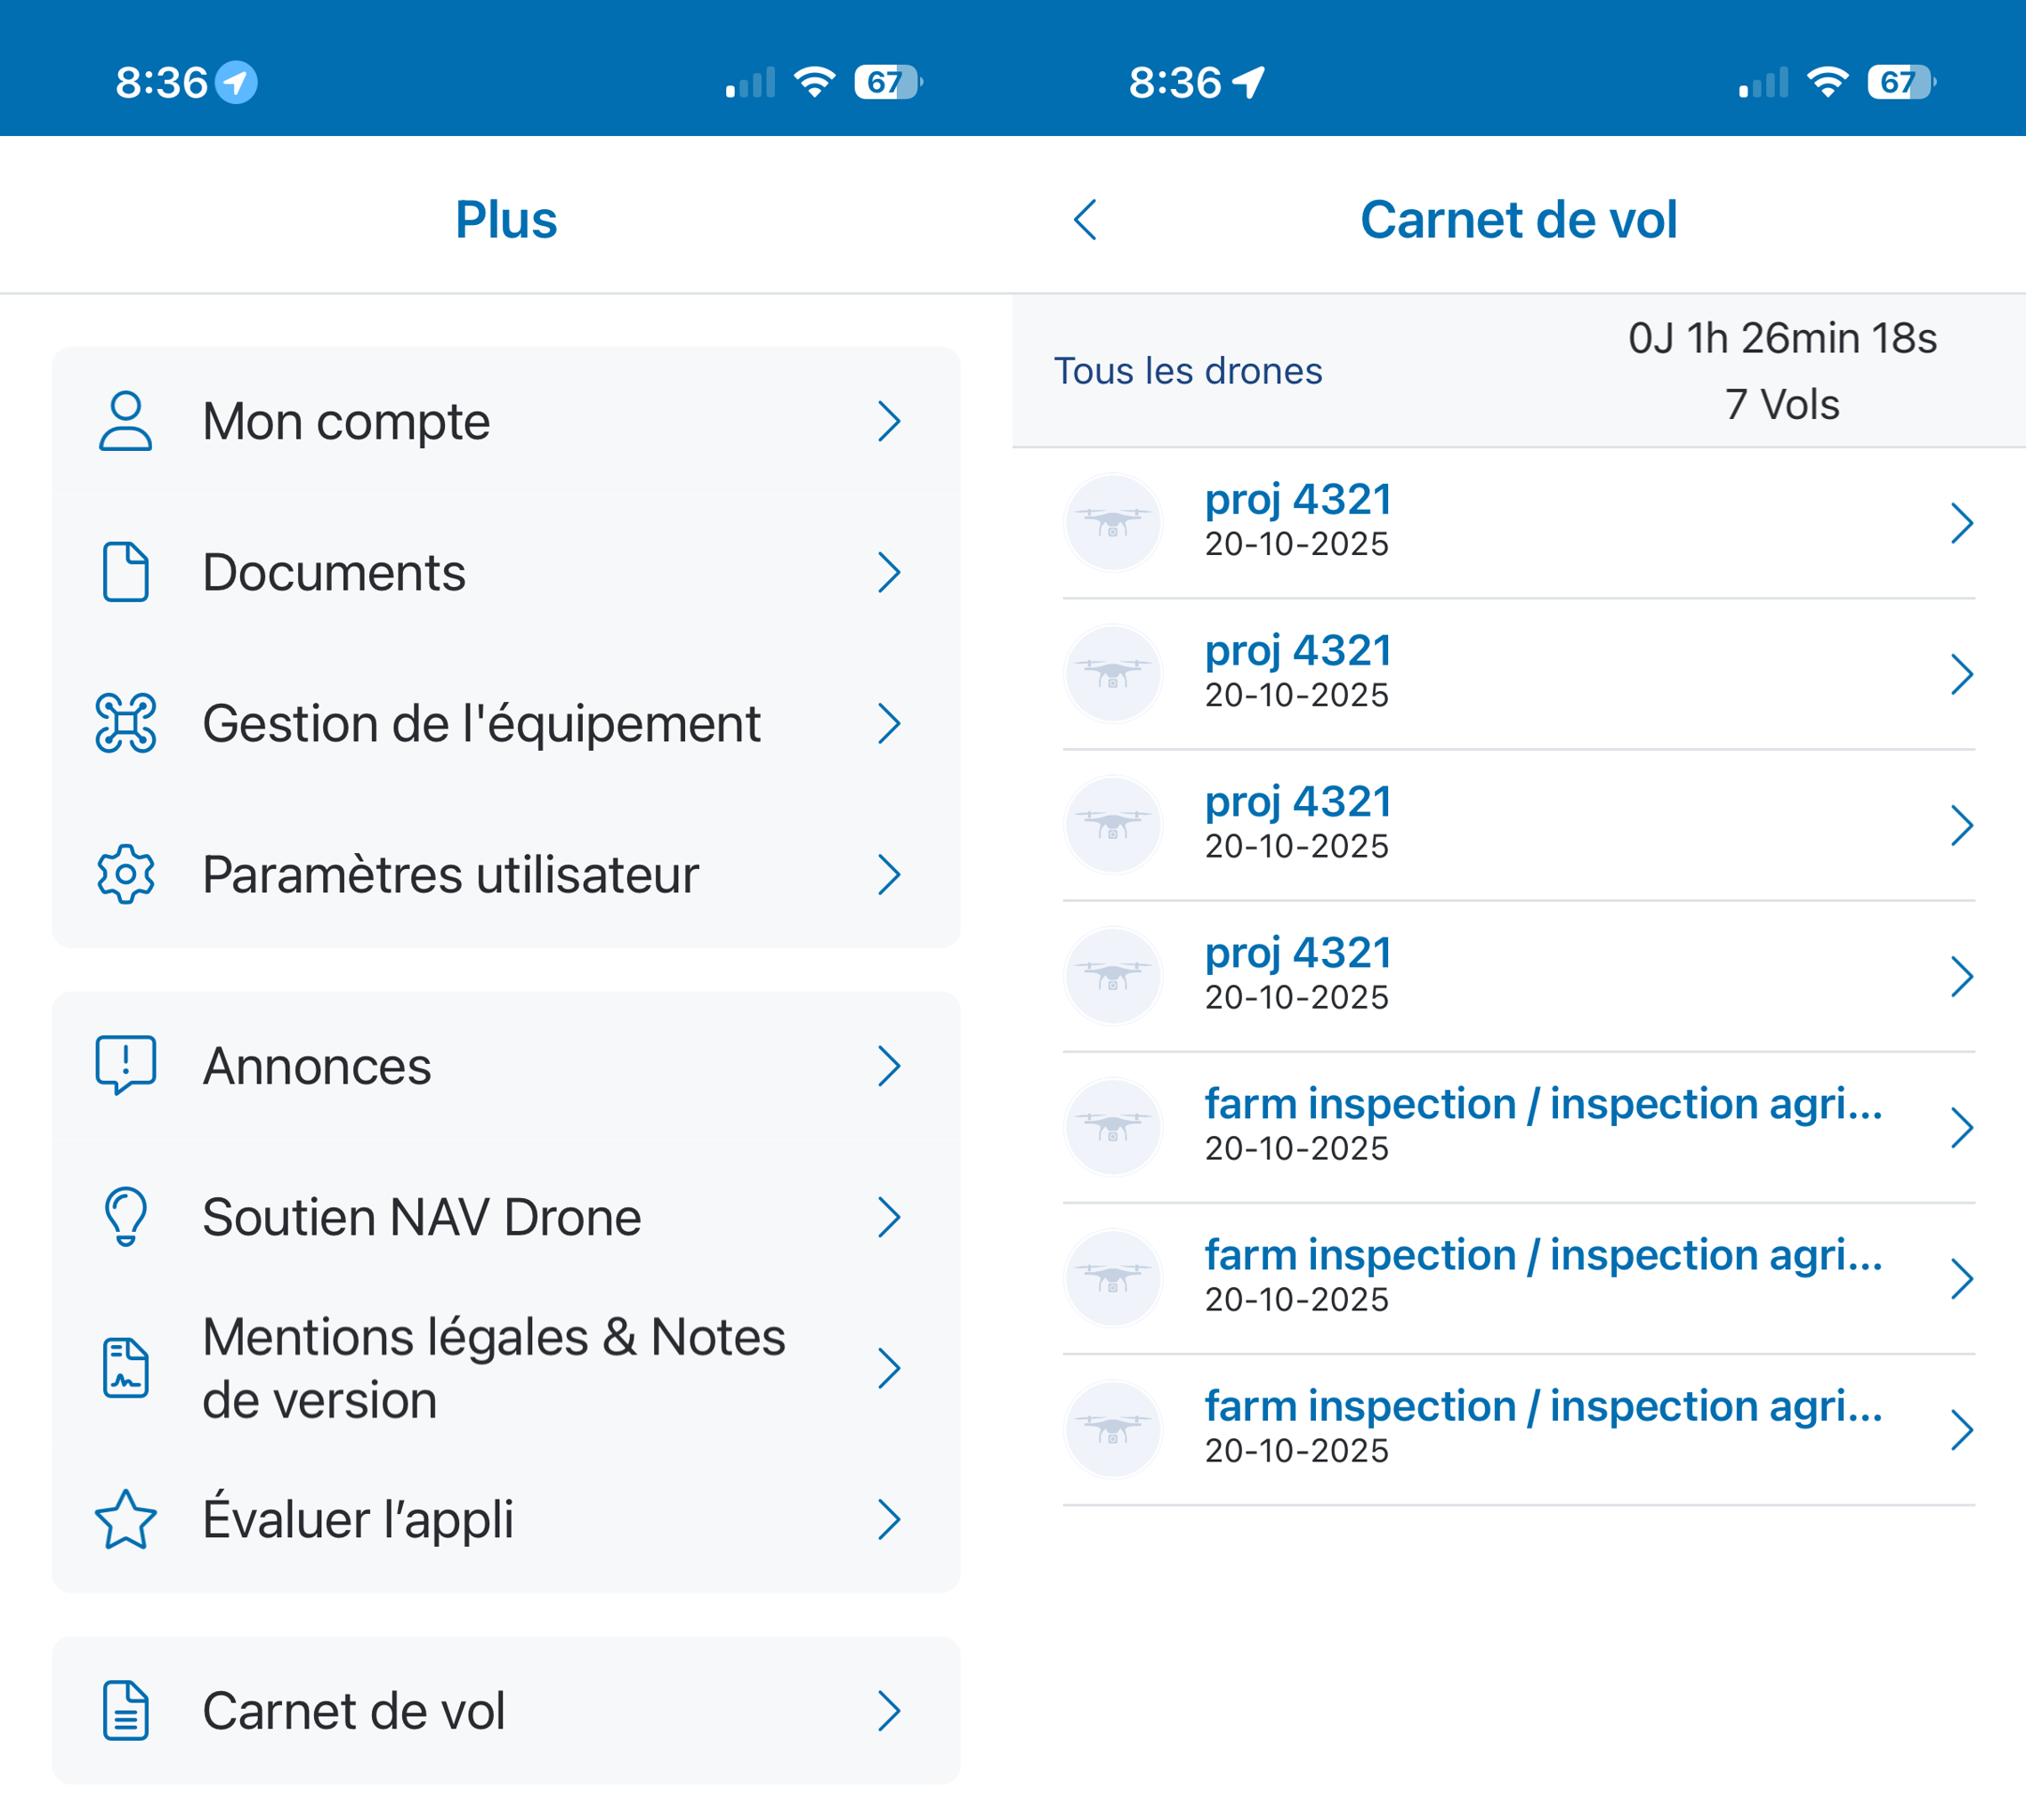2026x1820 pixels.
Task: Go back using the left chevron
Action: click(x=1085, y=220)
